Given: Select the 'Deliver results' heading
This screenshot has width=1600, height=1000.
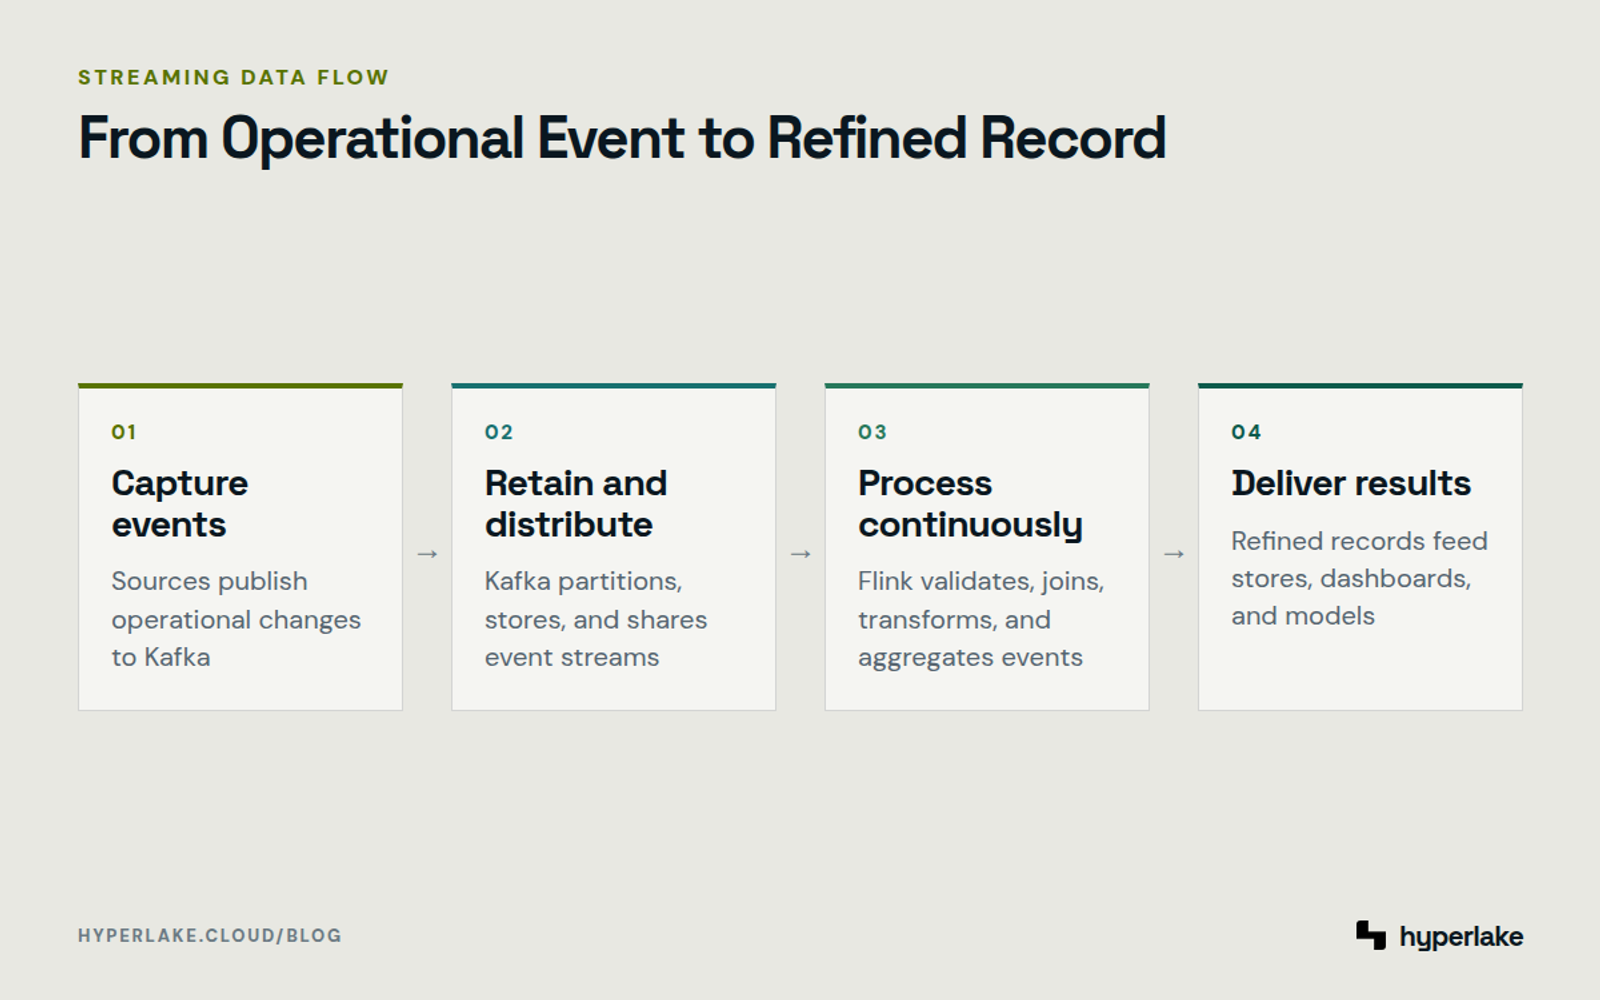Looking at the screenshot, I should (1351, 484).
